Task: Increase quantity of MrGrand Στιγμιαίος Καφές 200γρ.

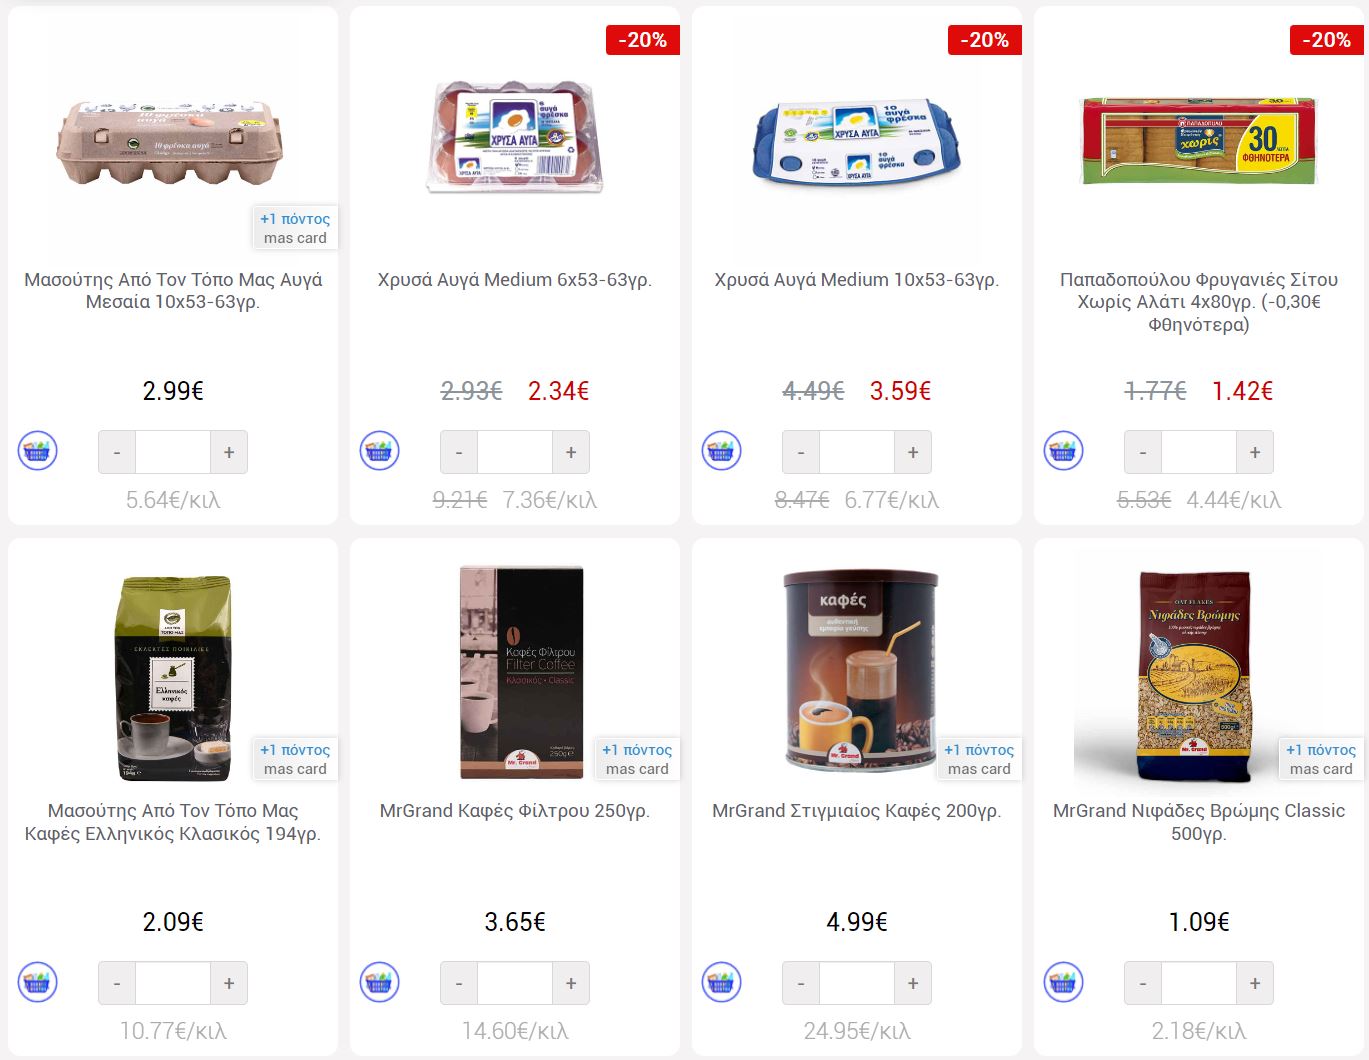Action: (913, 983)
